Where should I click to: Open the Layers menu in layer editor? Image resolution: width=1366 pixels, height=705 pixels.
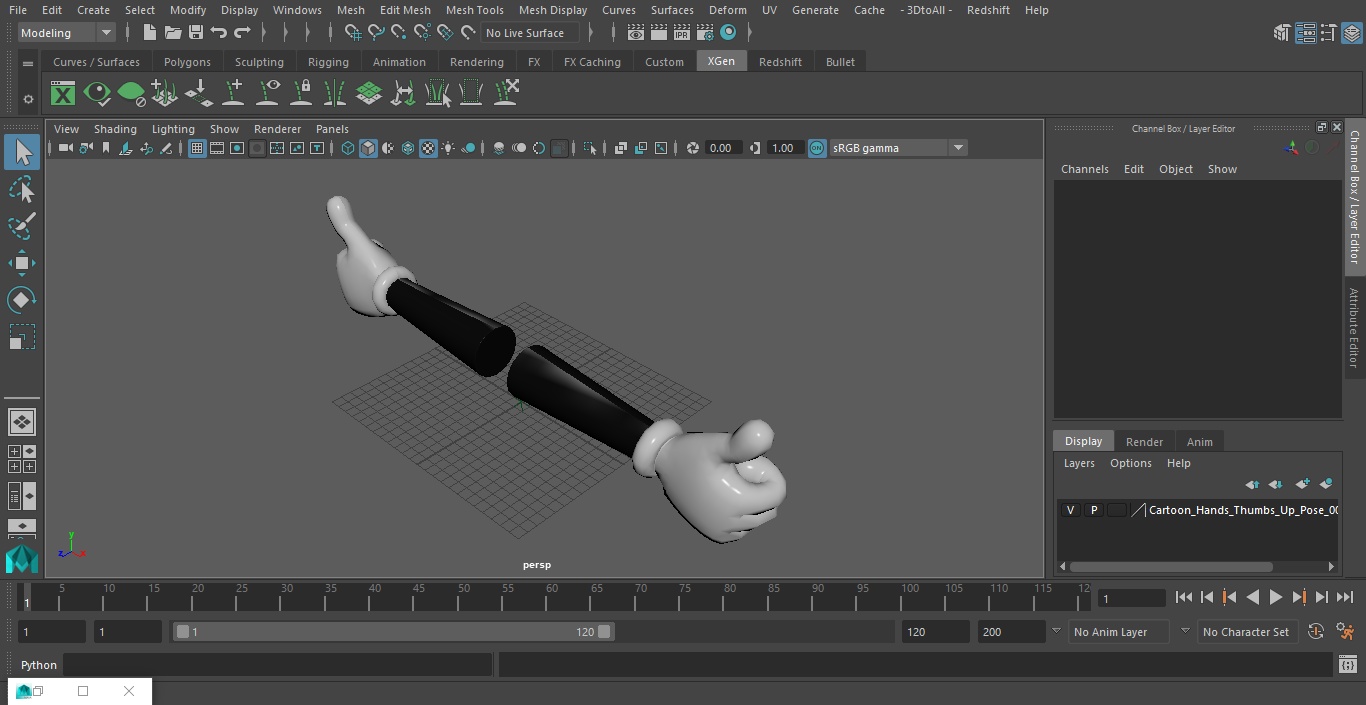click(1078, 463)
